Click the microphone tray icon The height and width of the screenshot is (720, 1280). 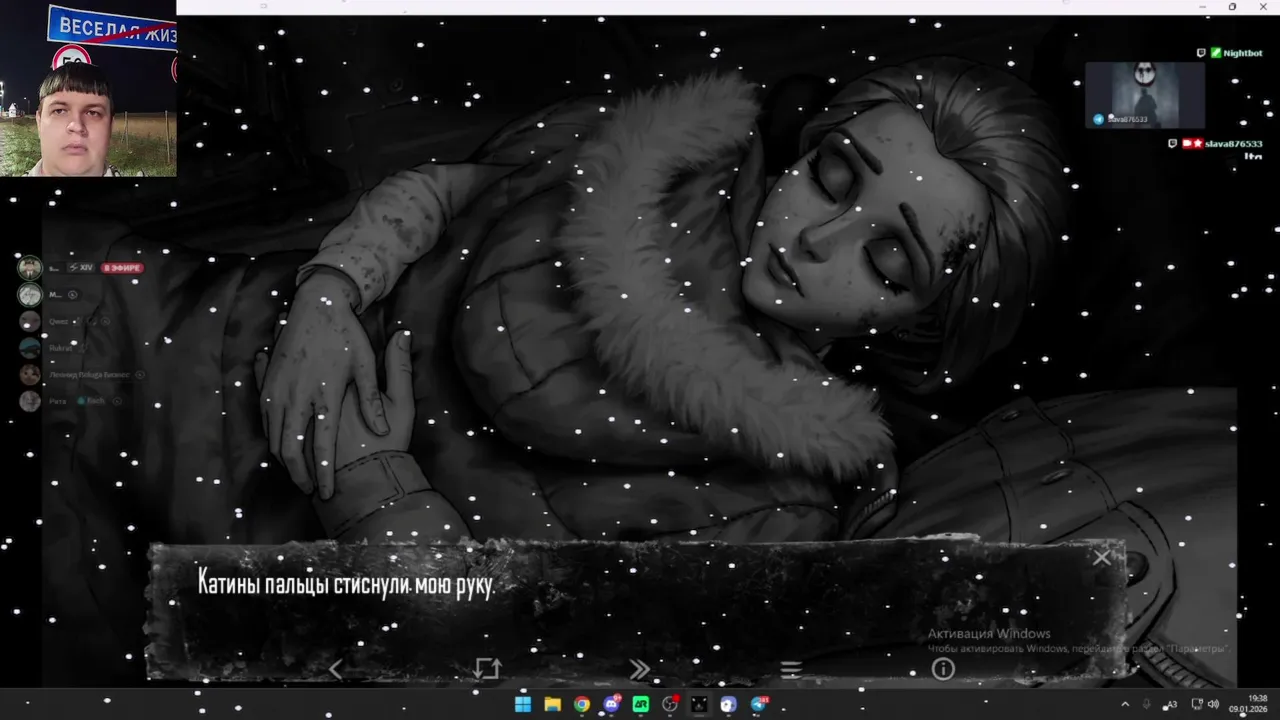point(1147,704)
